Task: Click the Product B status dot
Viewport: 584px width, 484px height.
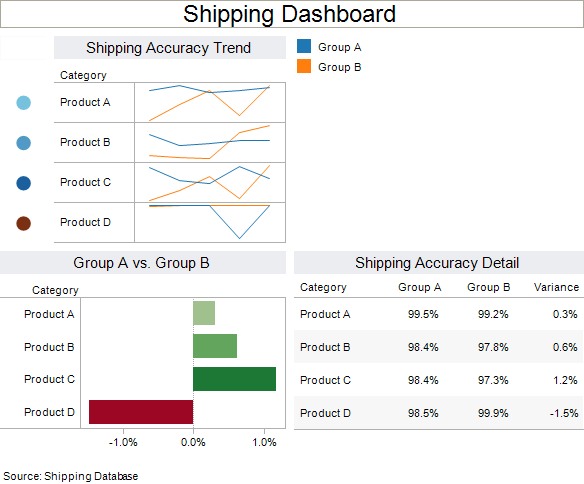Action: coord(23,143)
